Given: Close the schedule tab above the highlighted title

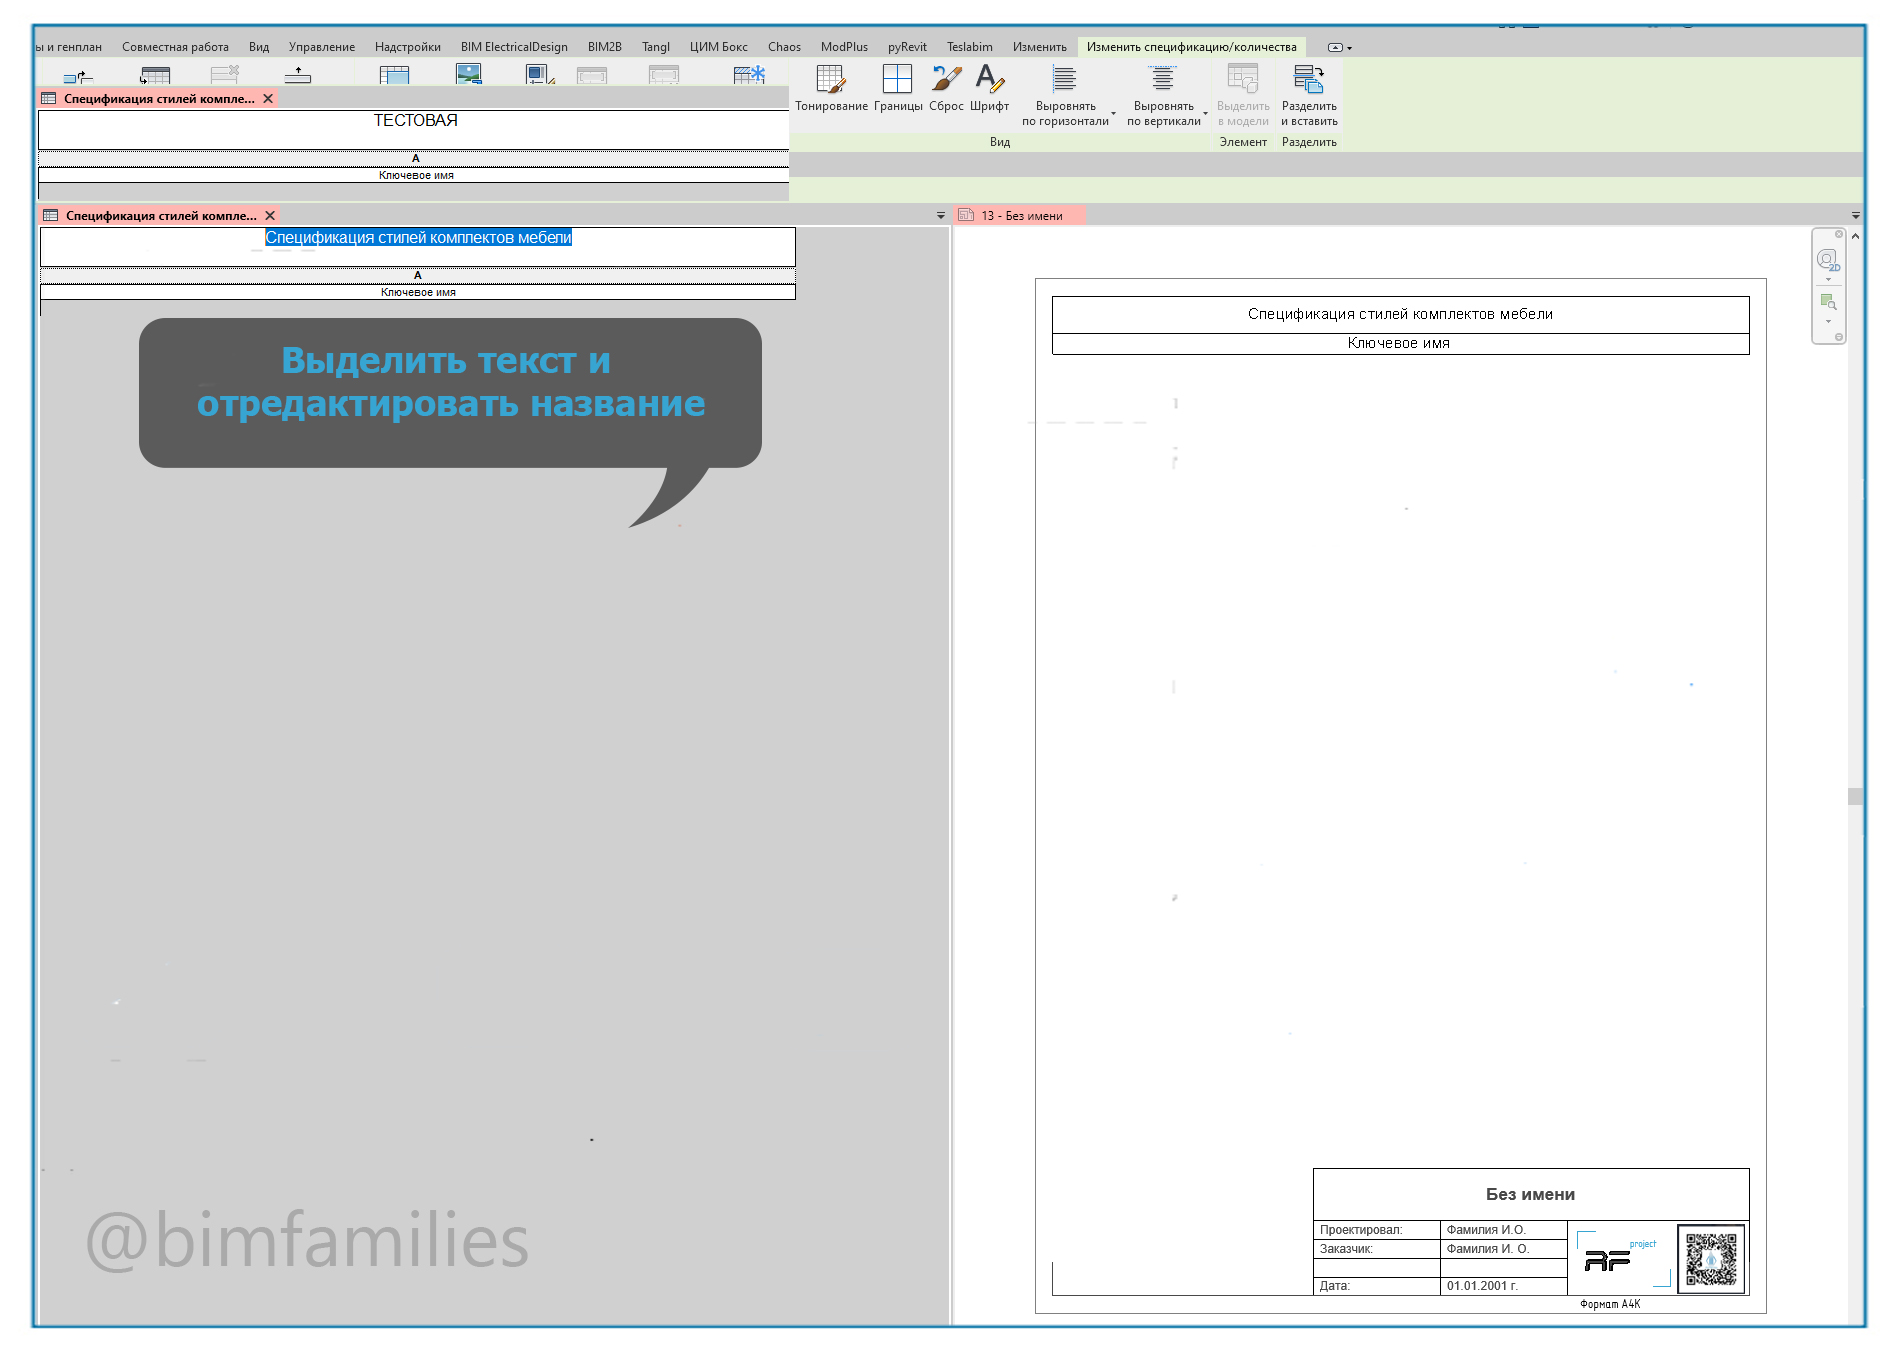Looking at the screenshot, I should click(x=270, y=216).
